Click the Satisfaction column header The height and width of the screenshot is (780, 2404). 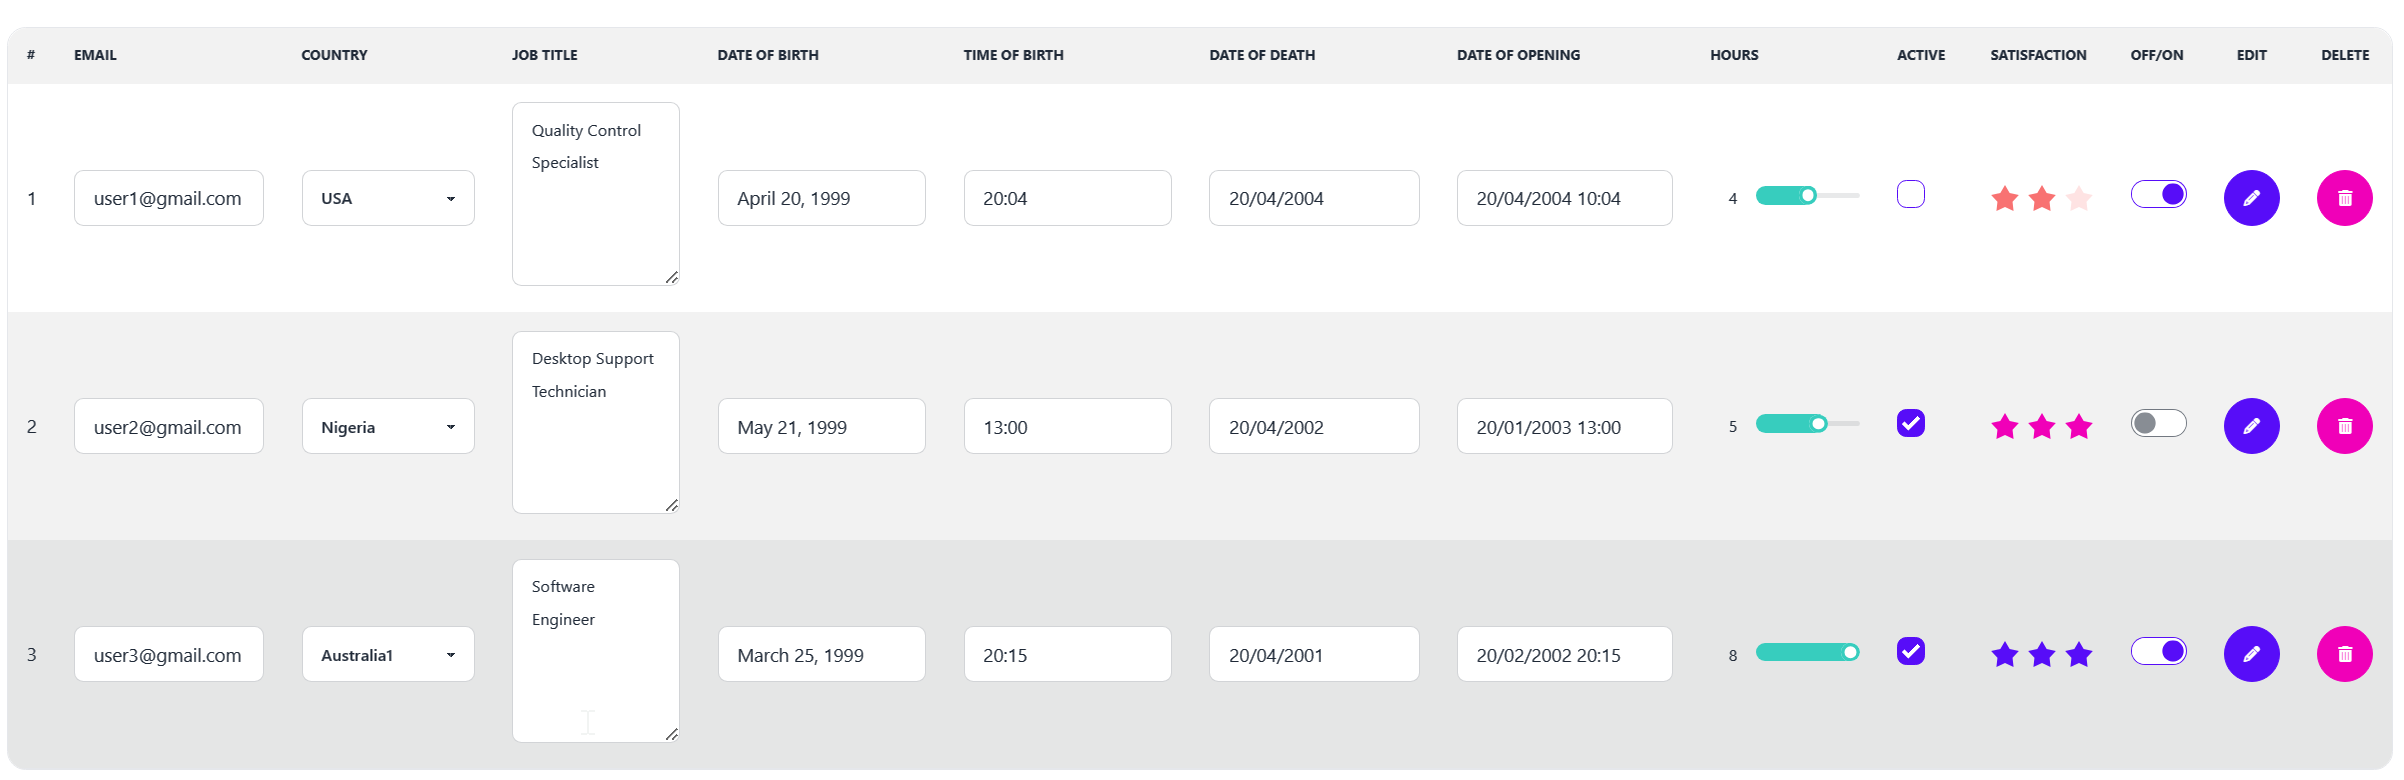(2038, 55)
